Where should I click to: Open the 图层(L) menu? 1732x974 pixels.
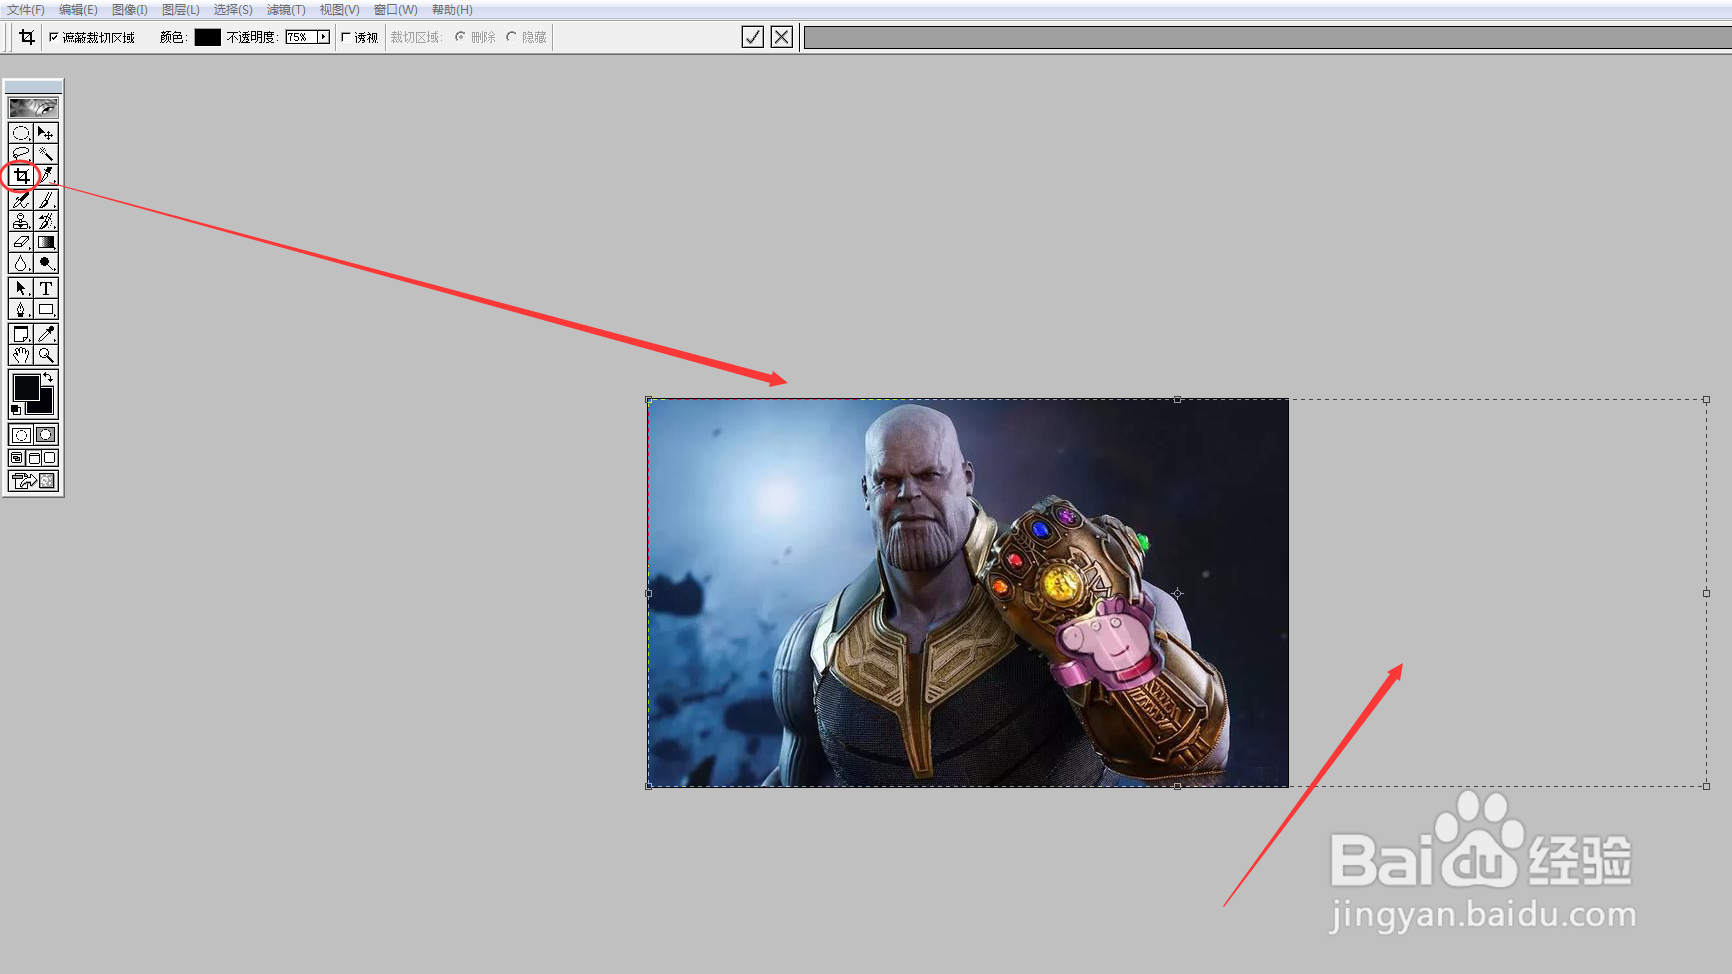181,10
